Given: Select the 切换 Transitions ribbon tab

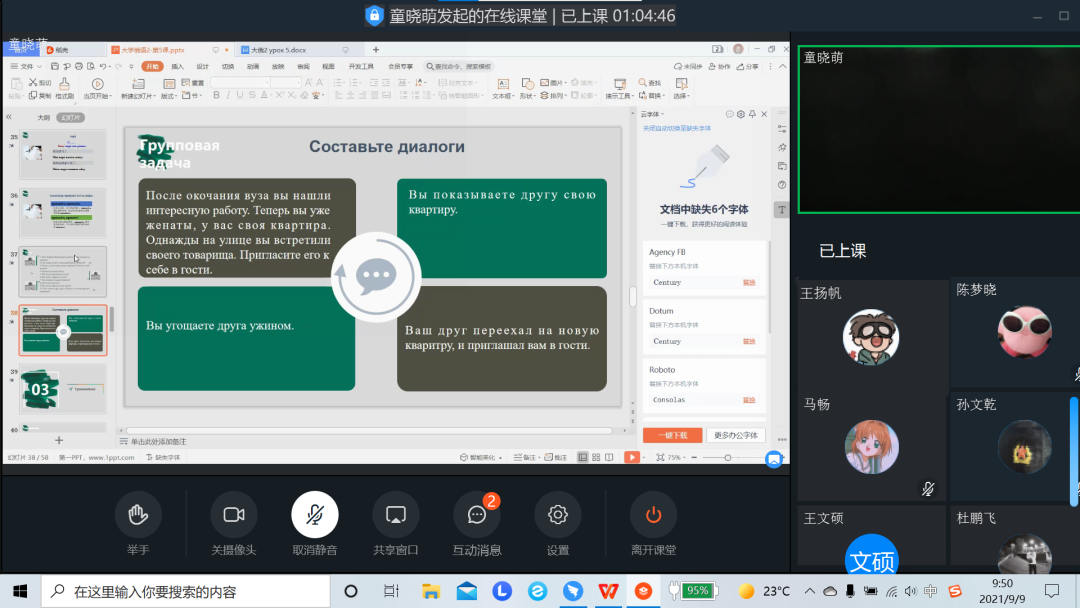Looking at the screenshot, I should [228, 67].
